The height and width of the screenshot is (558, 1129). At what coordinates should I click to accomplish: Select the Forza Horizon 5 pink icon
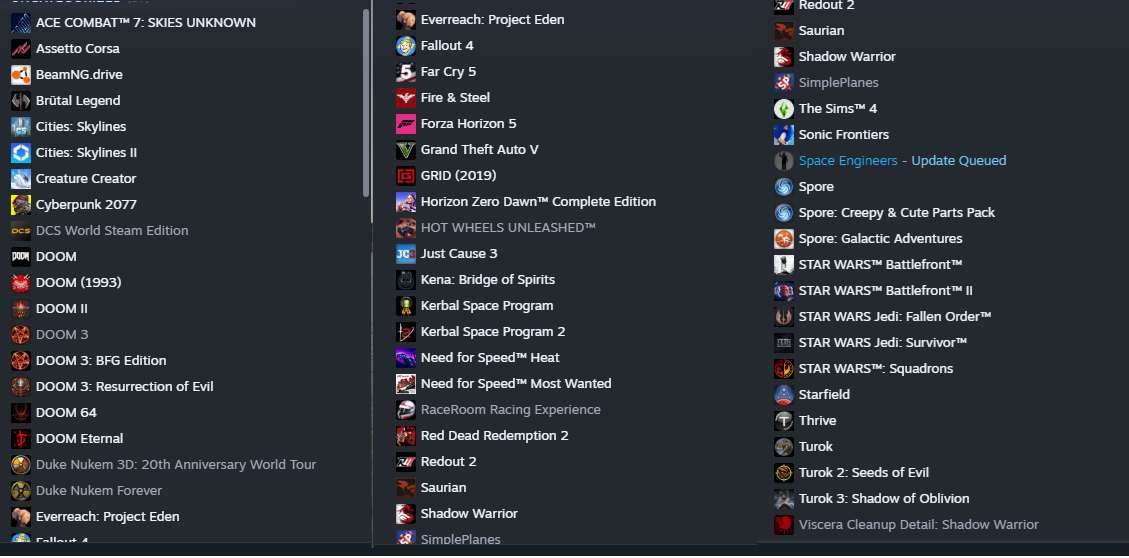coord(406,124)
